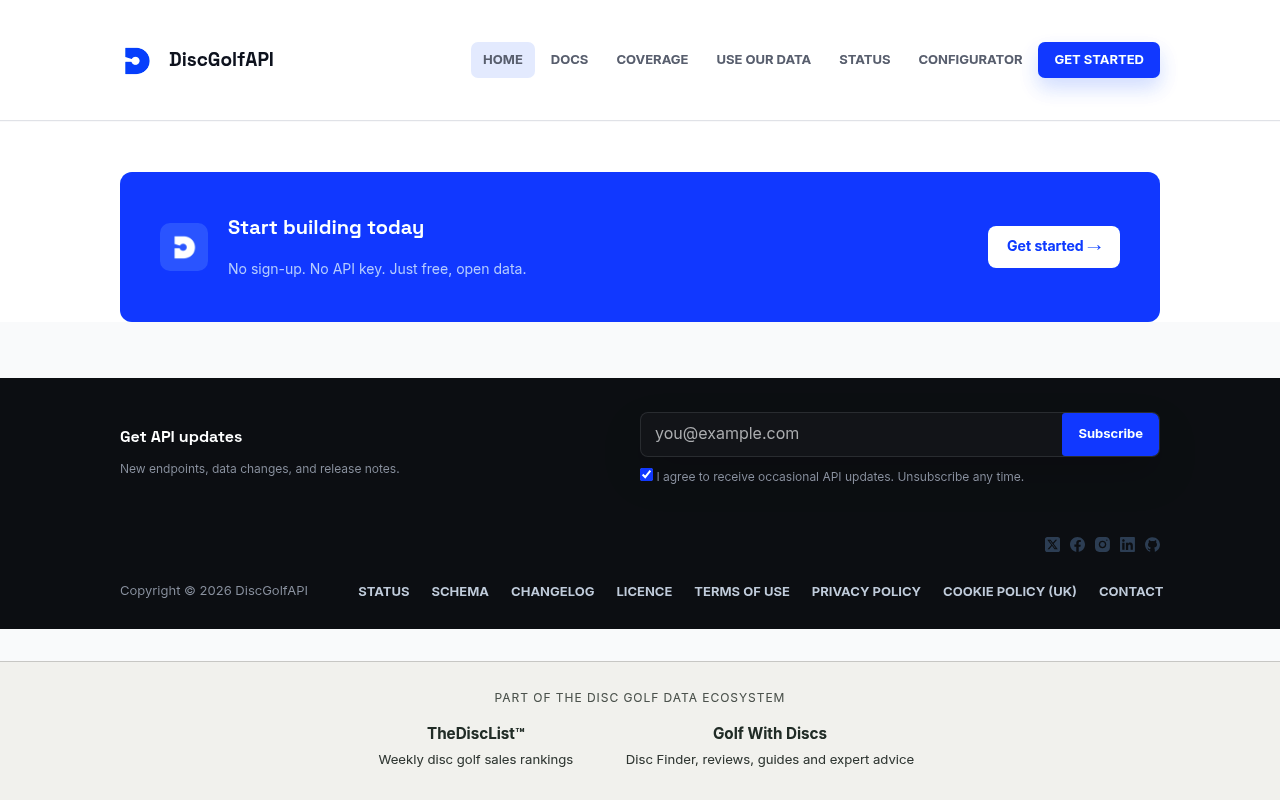This screenshot has width=1280, height=800.
Task: Click 'Get API updates' heading
Action: 181,437
